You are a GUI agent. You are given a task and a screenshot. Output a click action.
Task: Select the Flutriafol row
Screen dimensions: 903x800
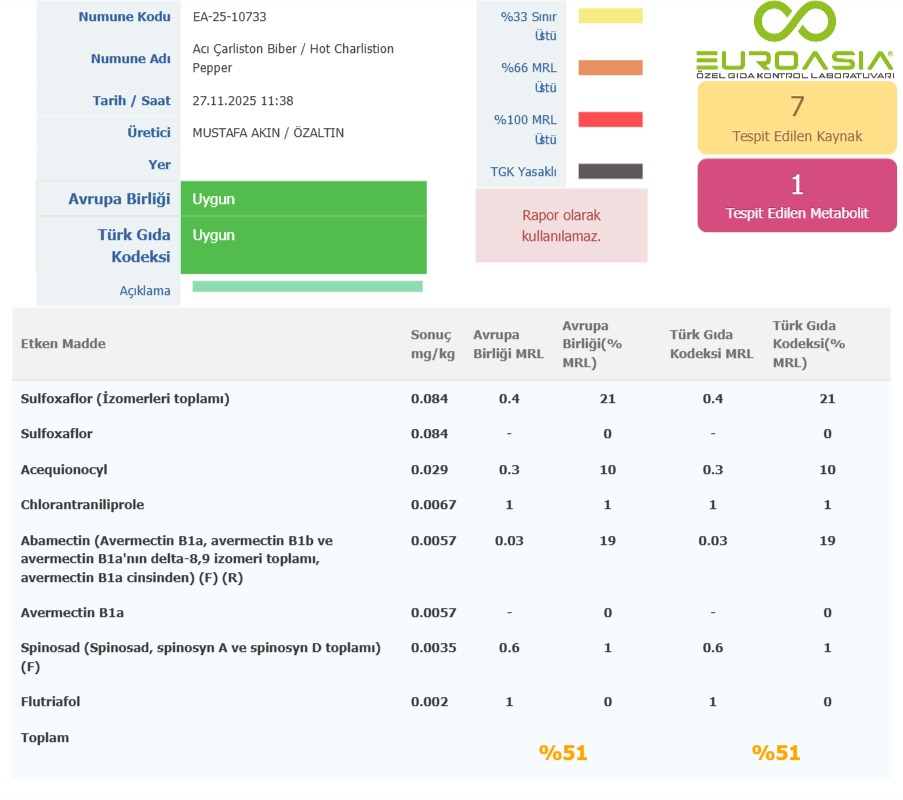pyautogui.click(x=50, y=702)
